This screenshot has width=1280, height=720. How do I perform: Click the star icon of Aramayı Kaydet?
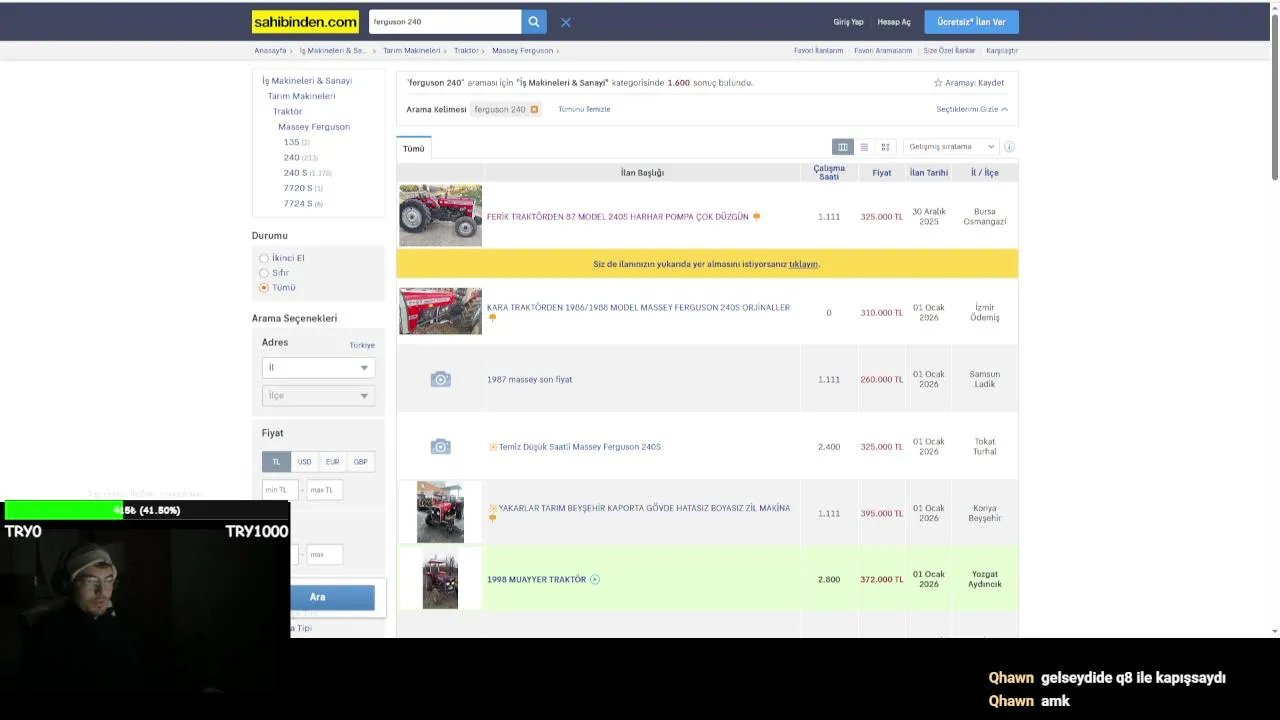tap(938, 83)
